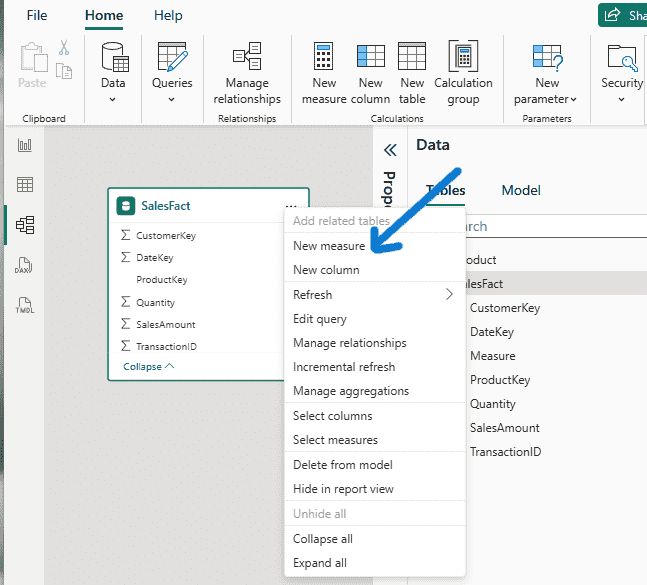The image size is (647, 585).
Task: Select Product table in Data pane
Action: point(554,260)
